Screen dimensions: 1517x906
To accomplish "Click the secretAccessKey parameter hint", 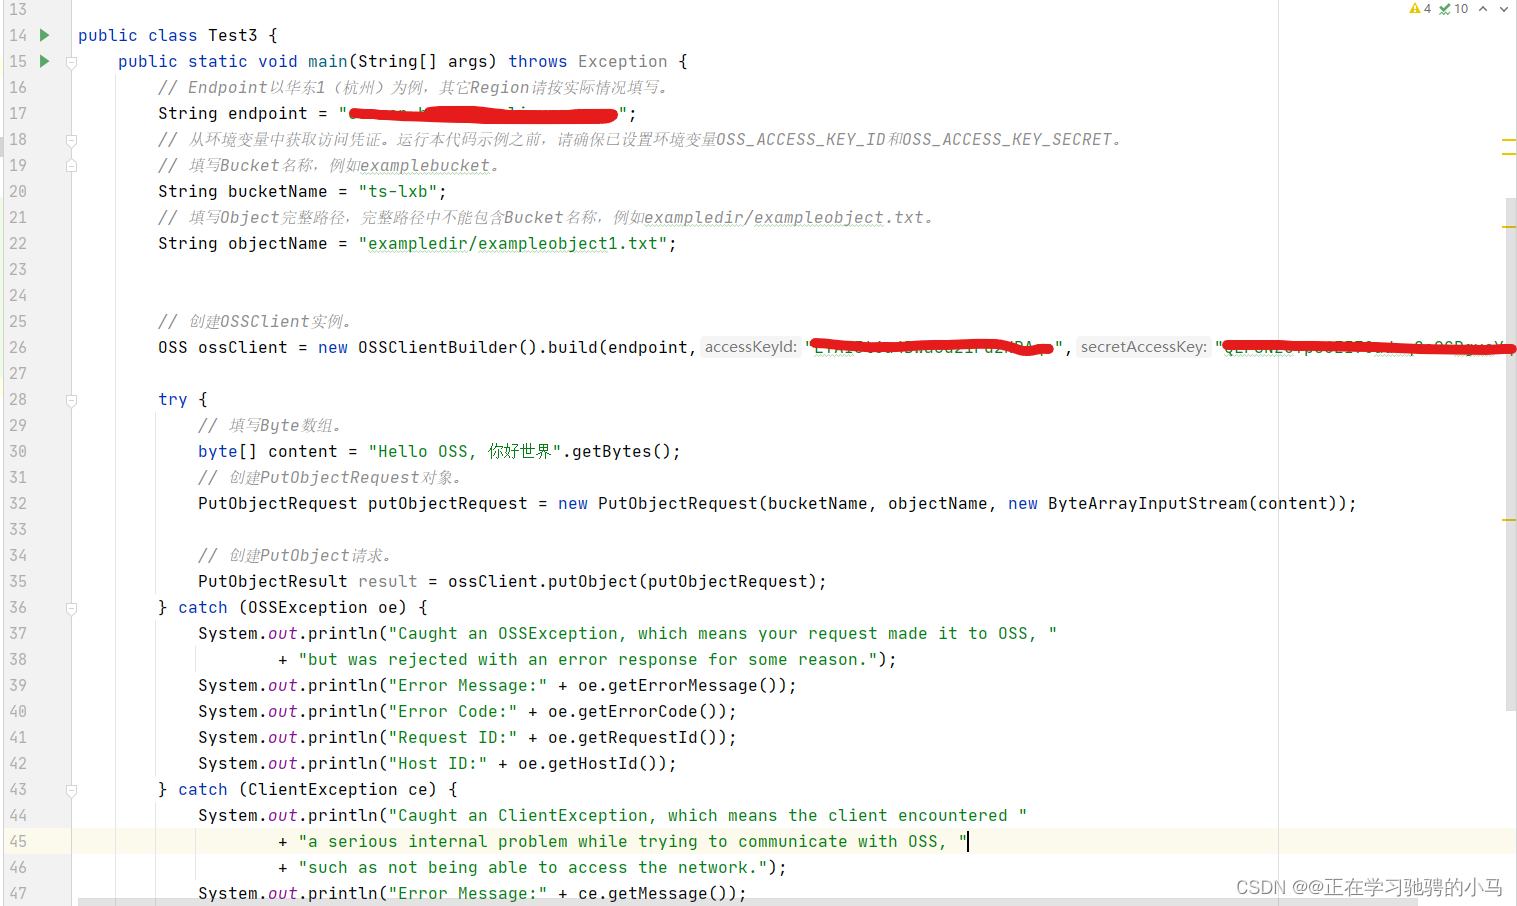I will click(1144, 347).
